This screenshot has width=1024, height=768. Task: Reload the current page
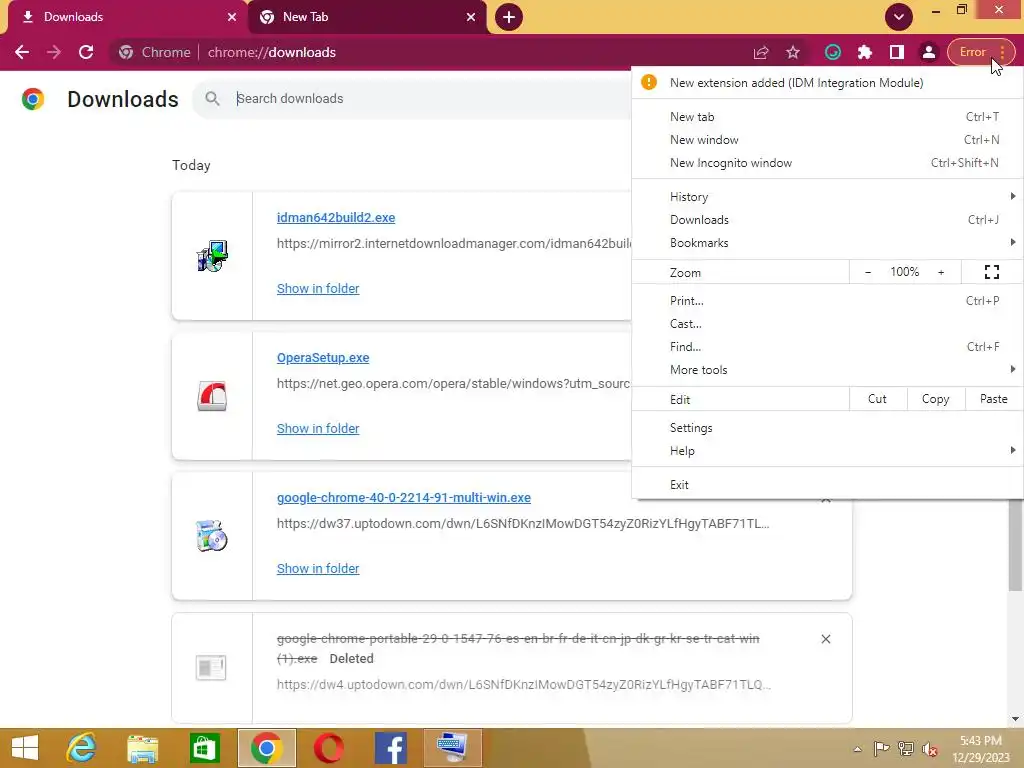click(86, 52)
